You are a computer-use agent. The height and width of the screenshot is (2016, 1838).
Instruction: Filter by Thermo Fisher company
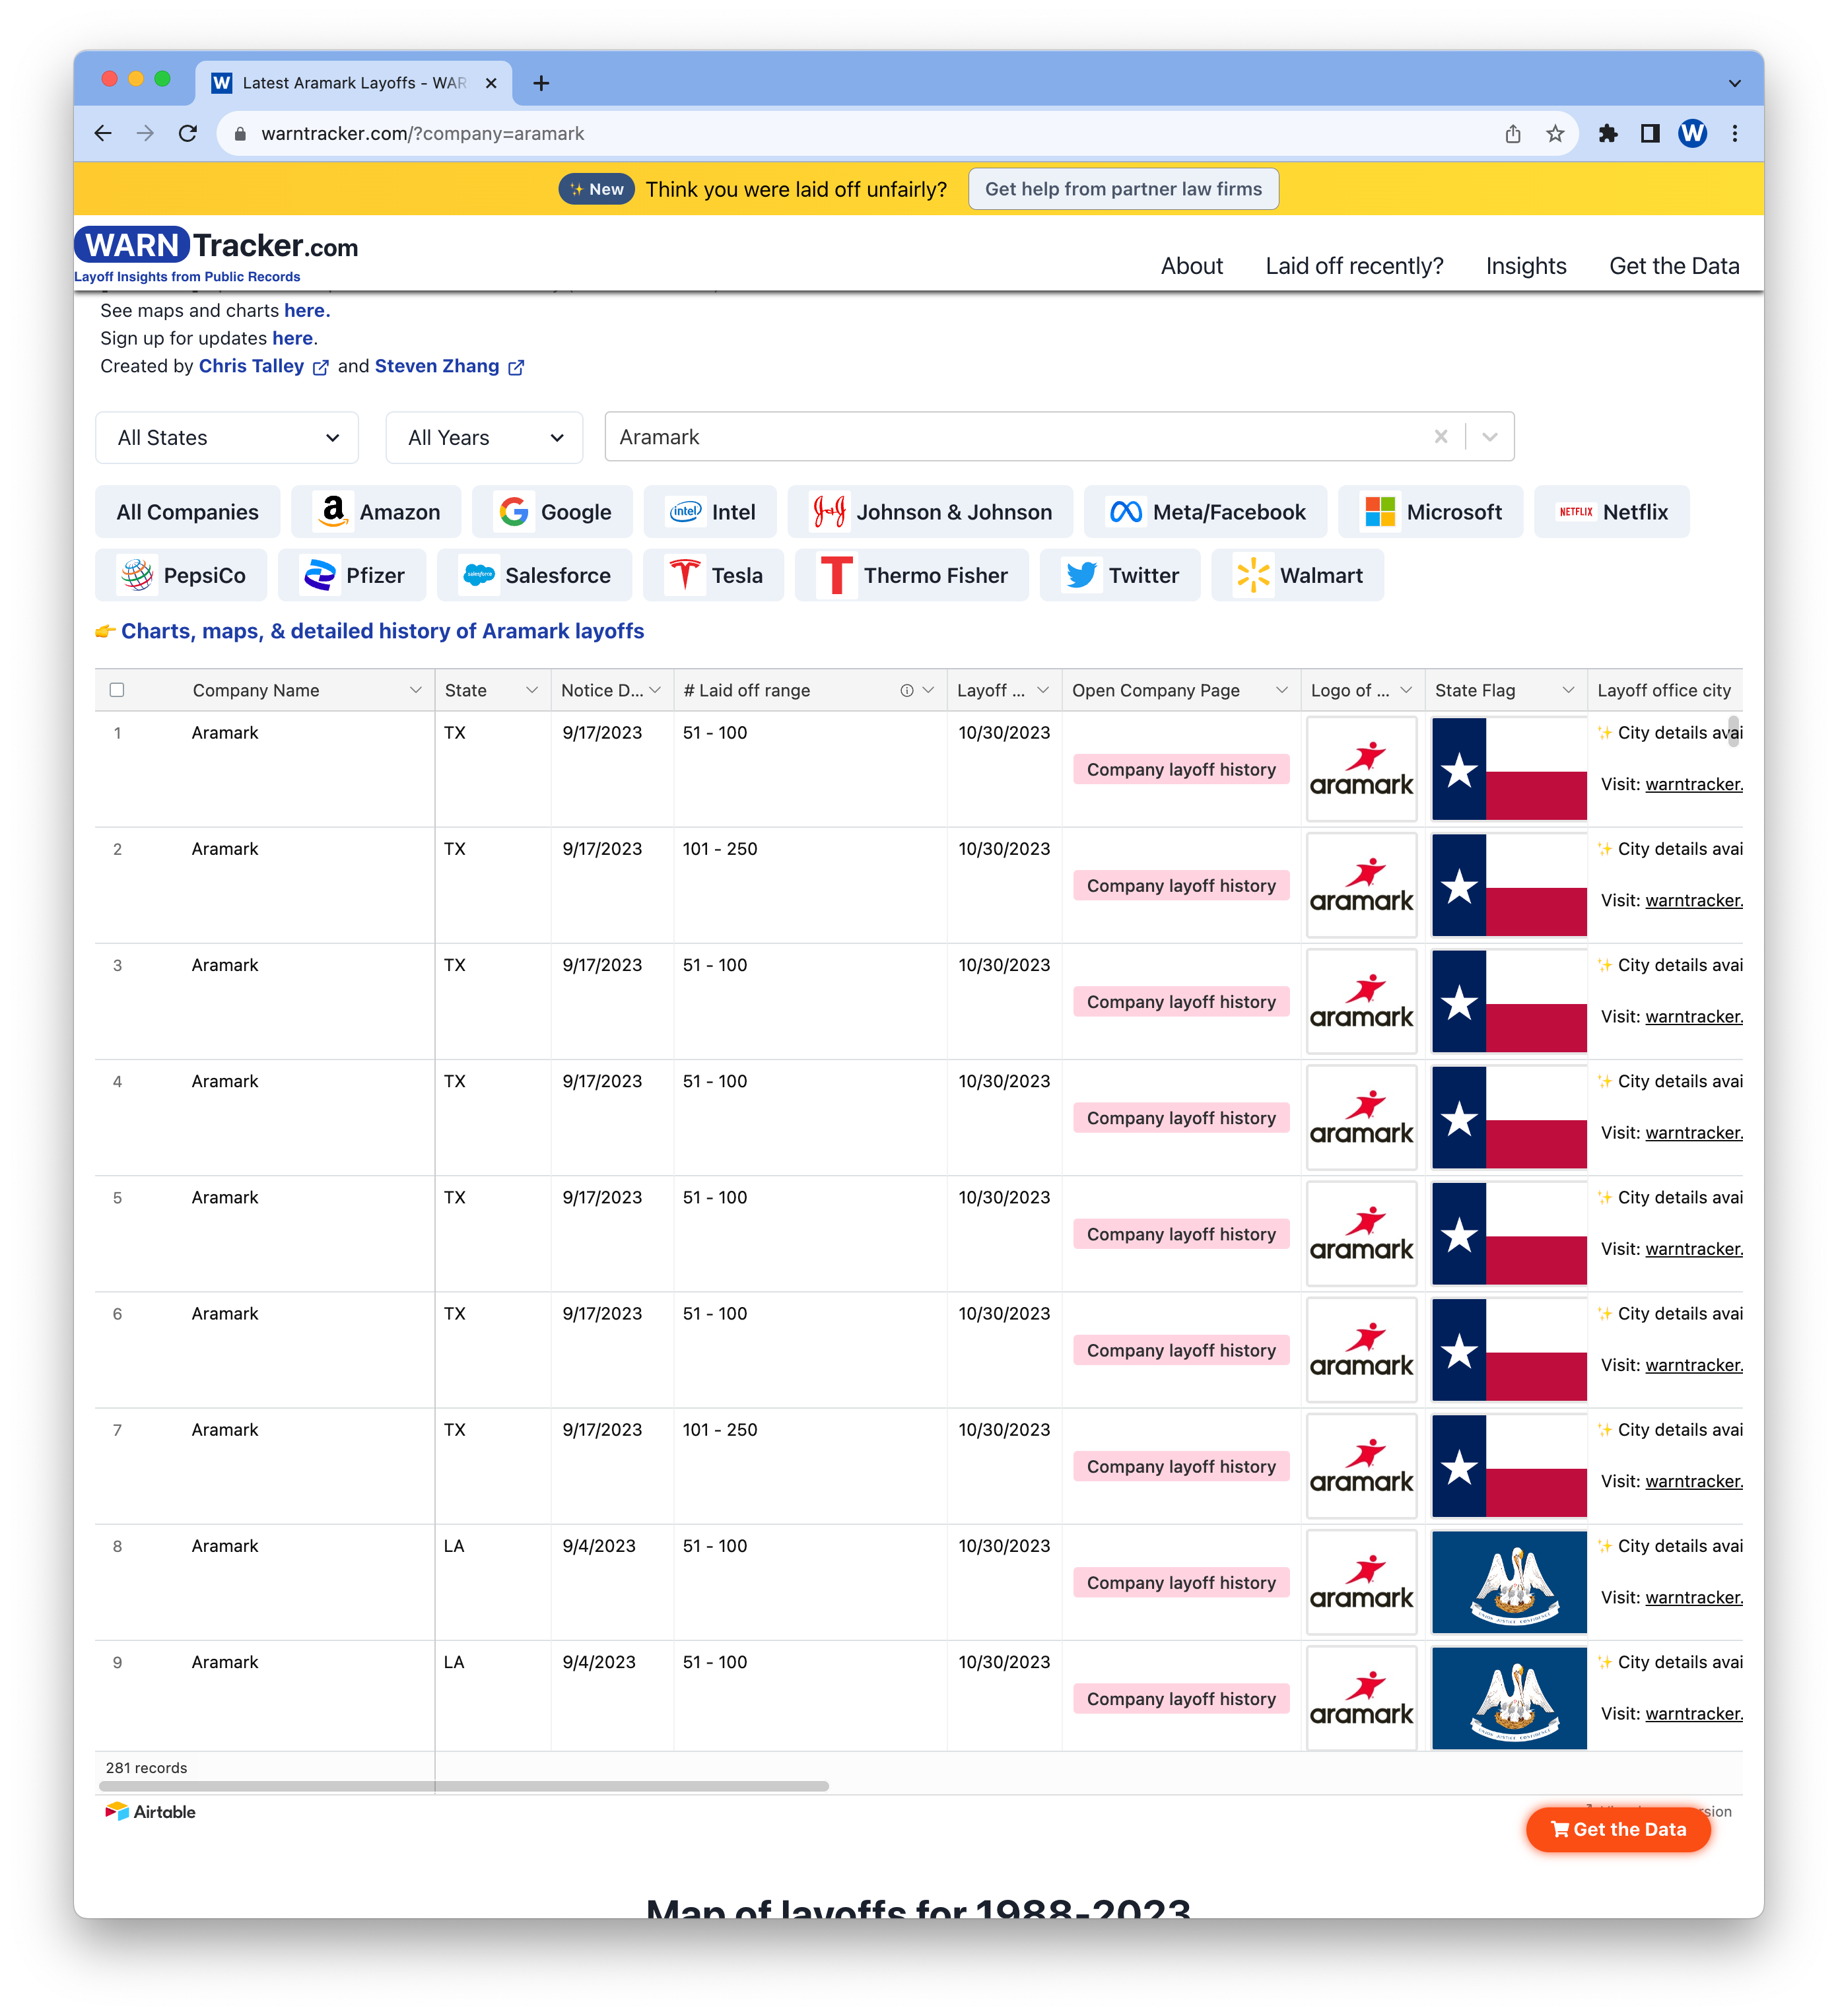[911, 575]
